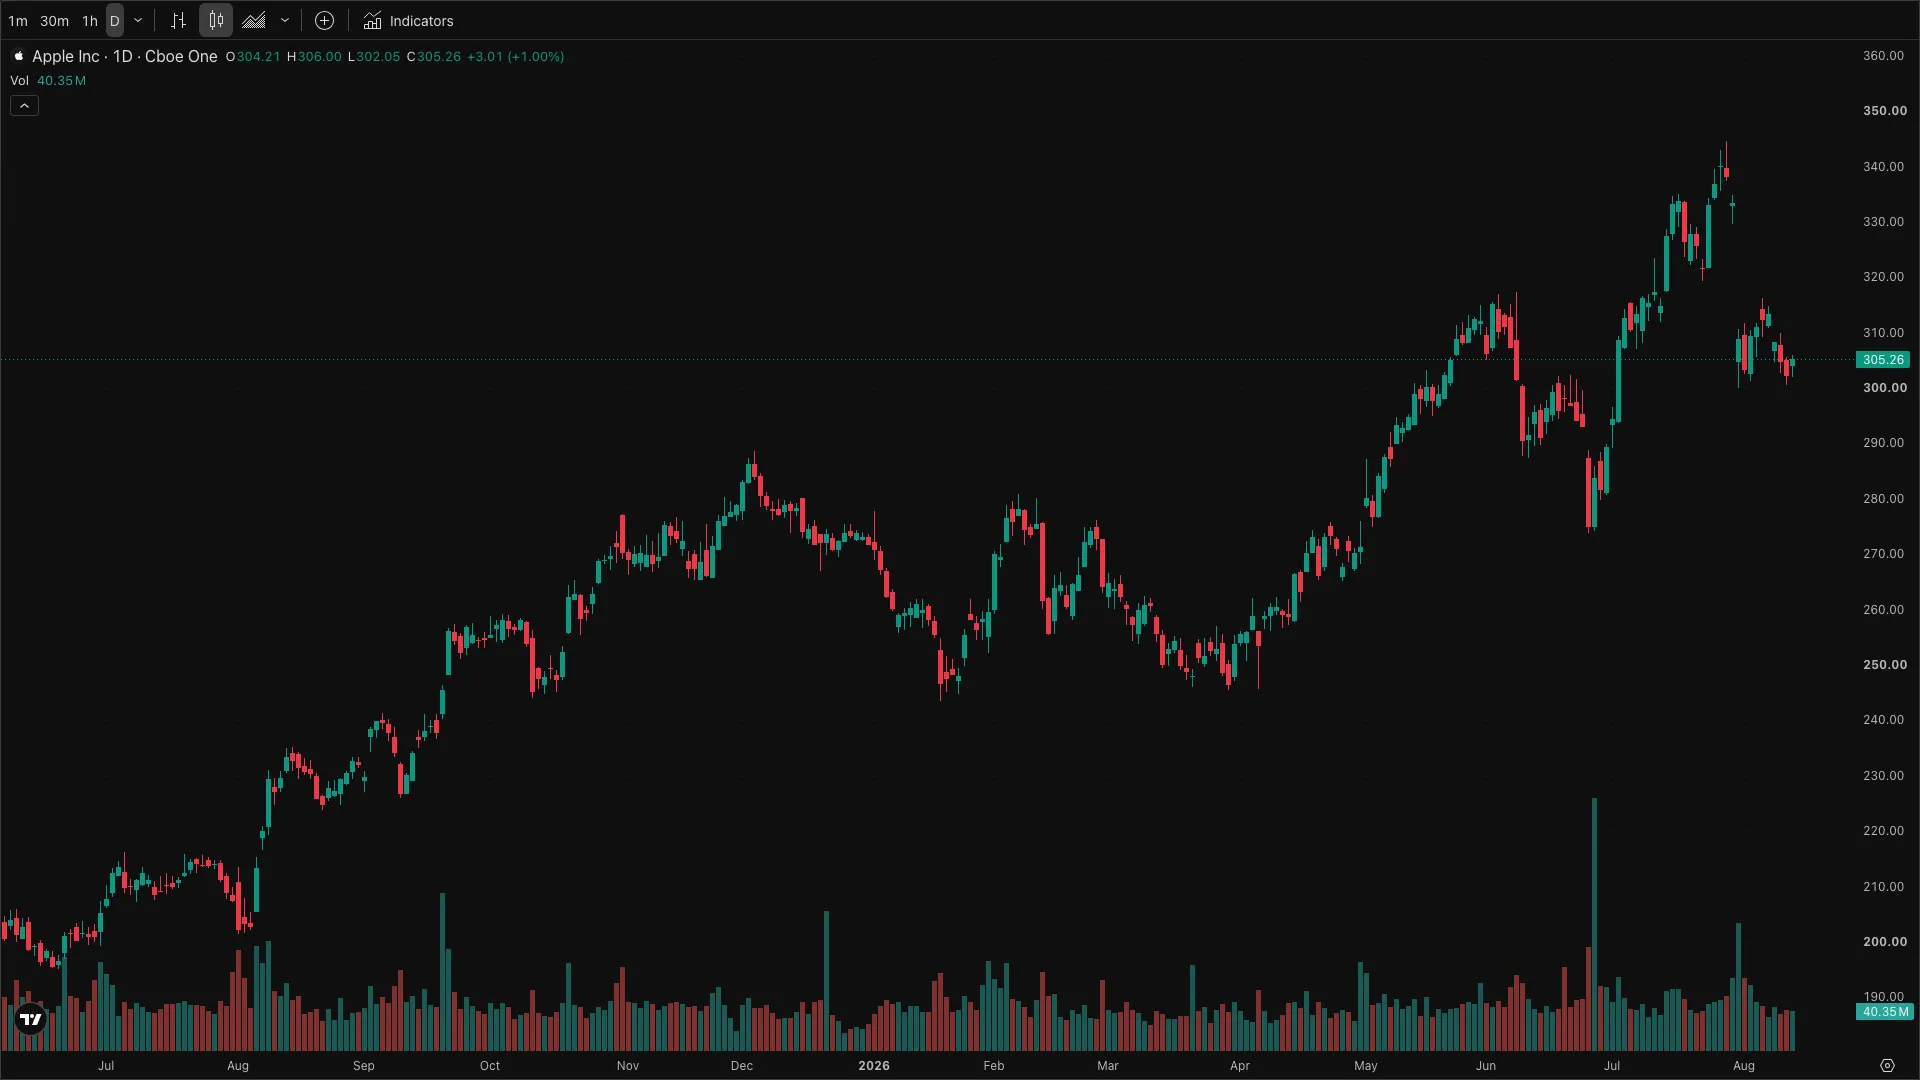
Task: Click the 305.26 current price label
Action: tap(1883, 359)
